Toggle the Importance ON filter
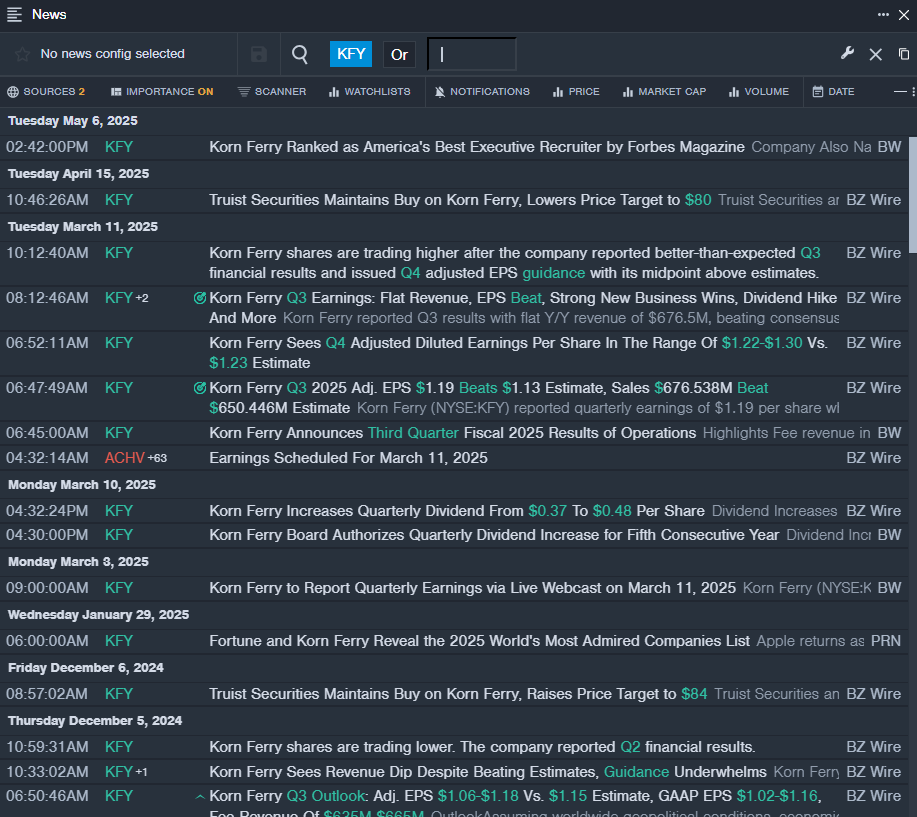This screenshot has height=817, width=917. 162,92
